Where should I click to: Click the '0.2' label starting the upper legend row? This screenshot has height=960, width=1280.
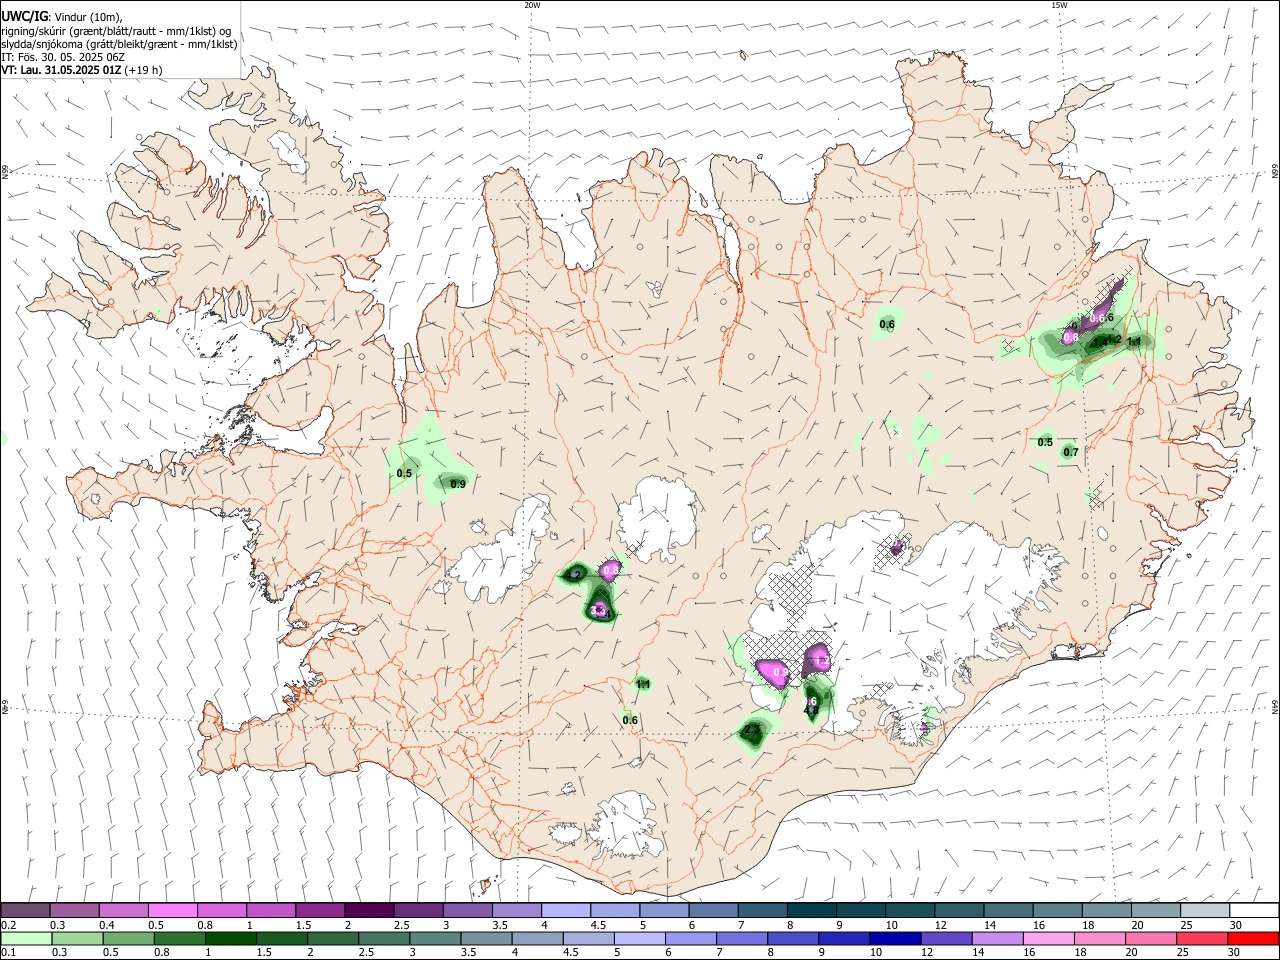click(x=8, y=925)
